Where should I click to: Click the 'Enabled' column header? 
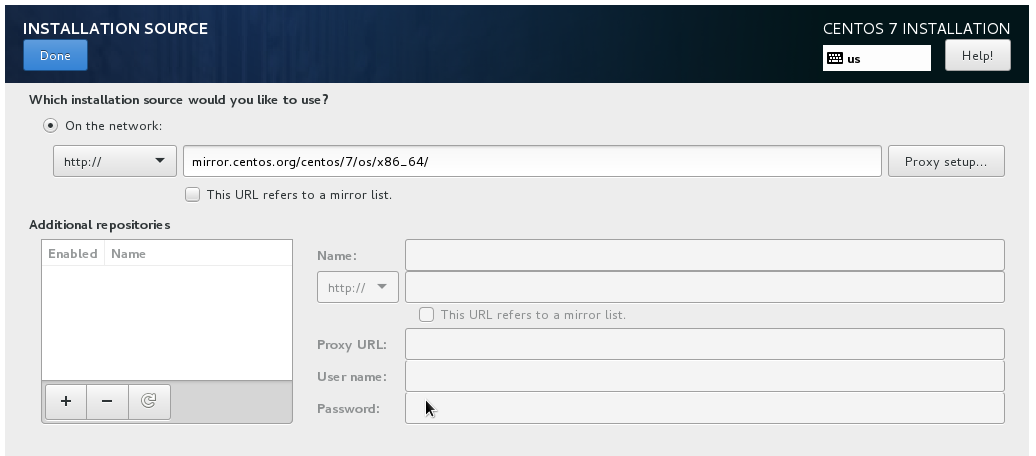(x=73, y=254)
